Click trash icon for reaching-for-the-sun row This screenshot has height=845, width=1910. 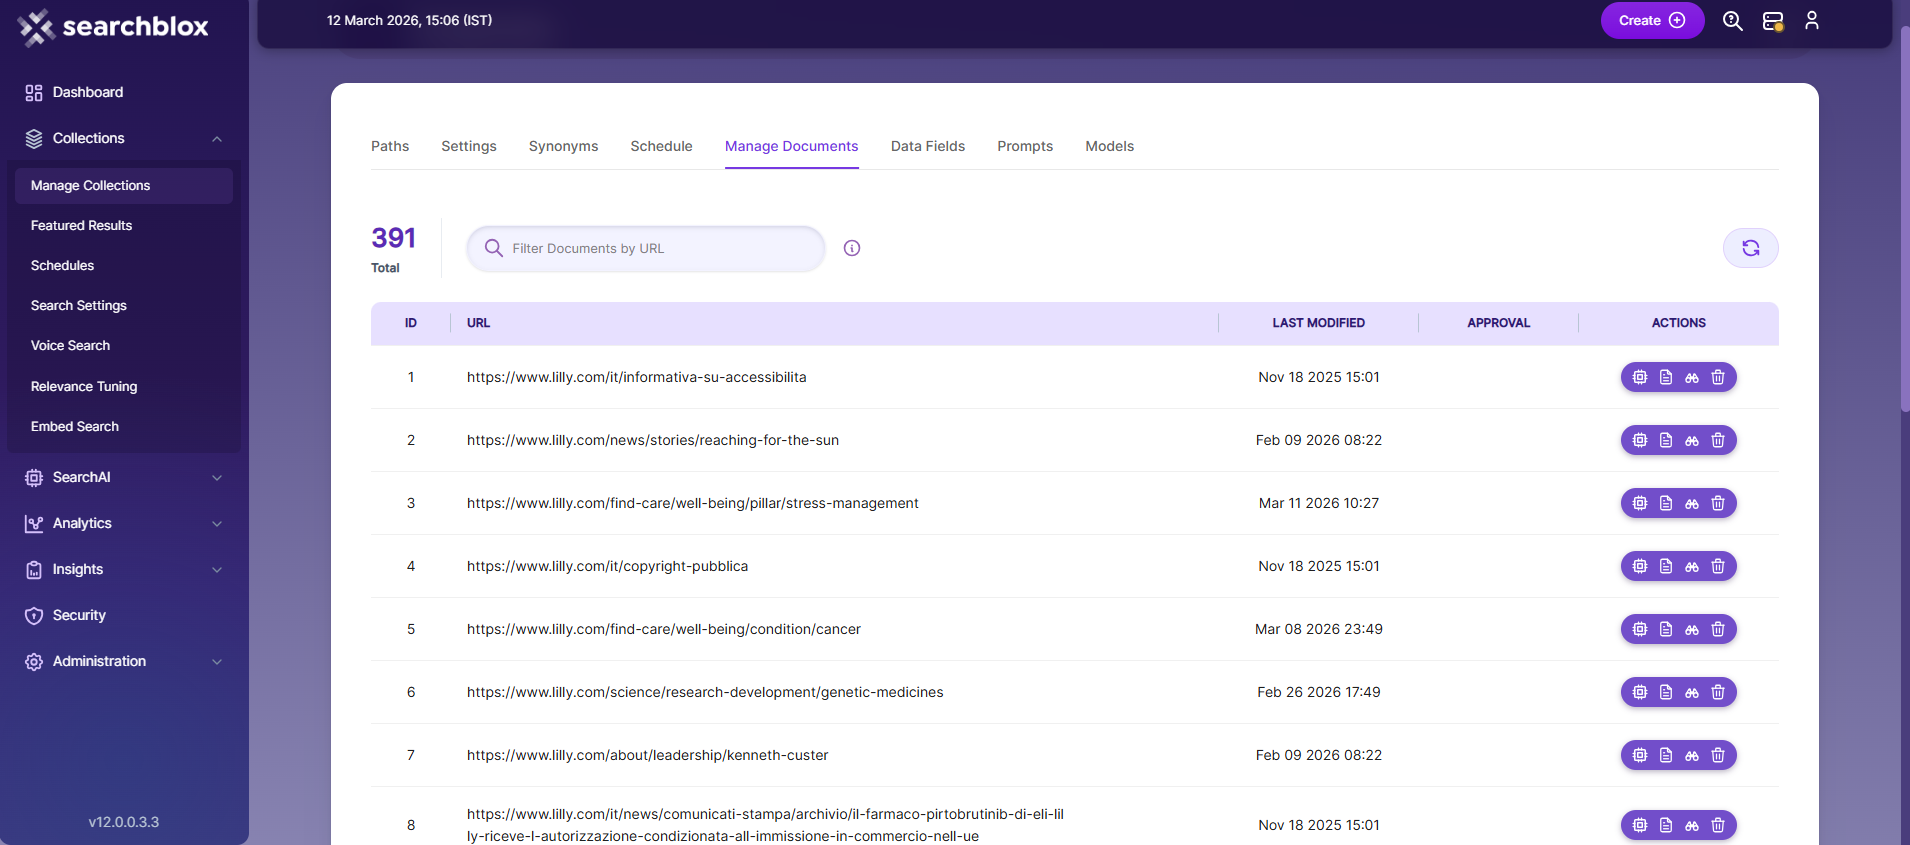pyautogui.click(x=1718, y=440)
